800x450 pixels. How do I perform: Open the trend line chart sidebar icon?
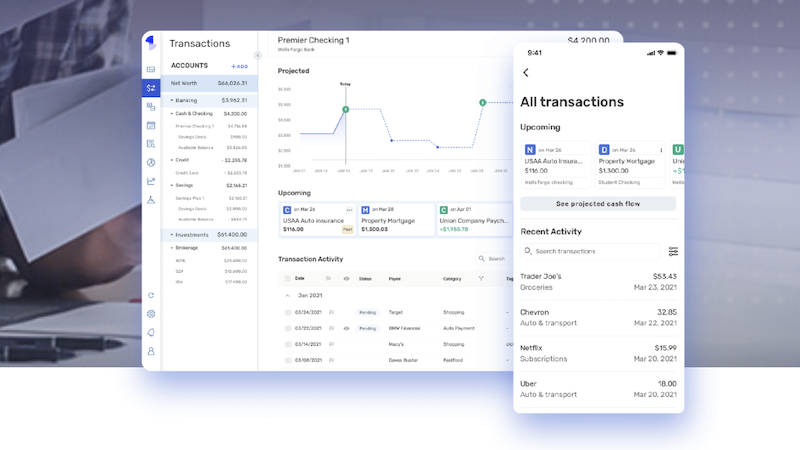151,181
